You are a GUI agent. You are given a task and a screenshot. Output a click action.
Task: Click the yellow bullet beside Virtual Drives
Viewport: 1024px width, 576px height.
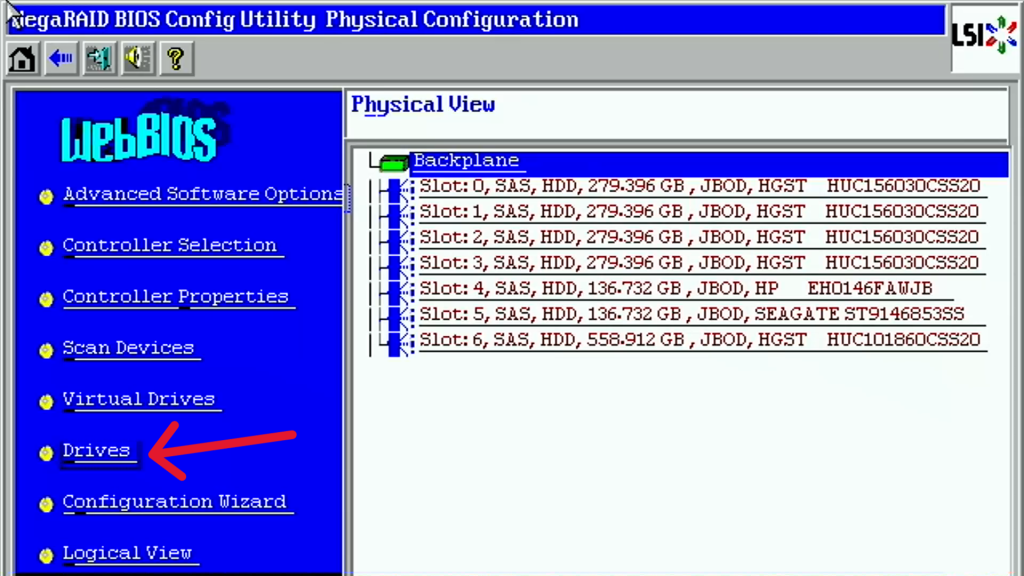point(46,402)
